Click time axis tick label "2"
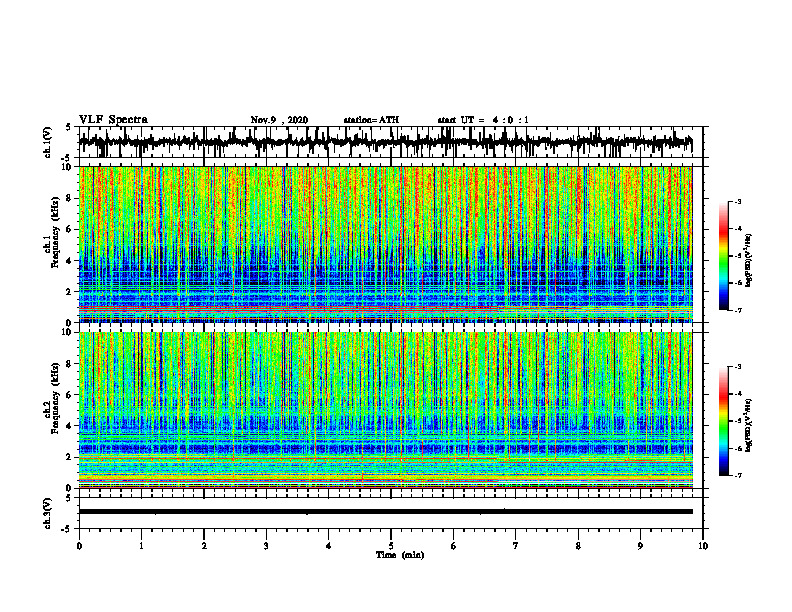Viewport: 792px width, 612px height. click(204, 546)
